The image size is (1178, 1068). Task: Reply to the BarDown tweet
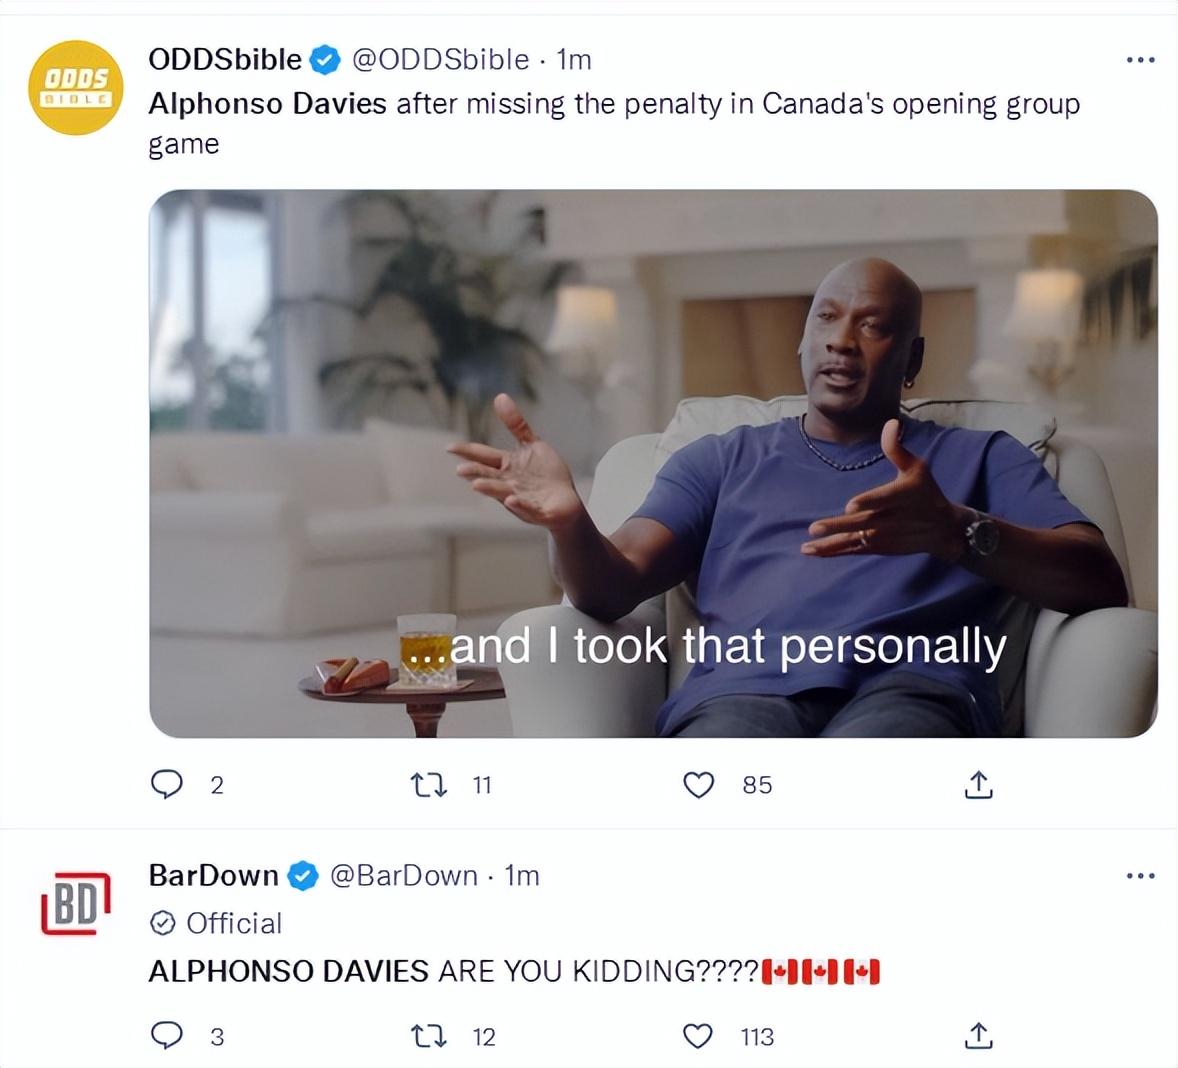167,1036
